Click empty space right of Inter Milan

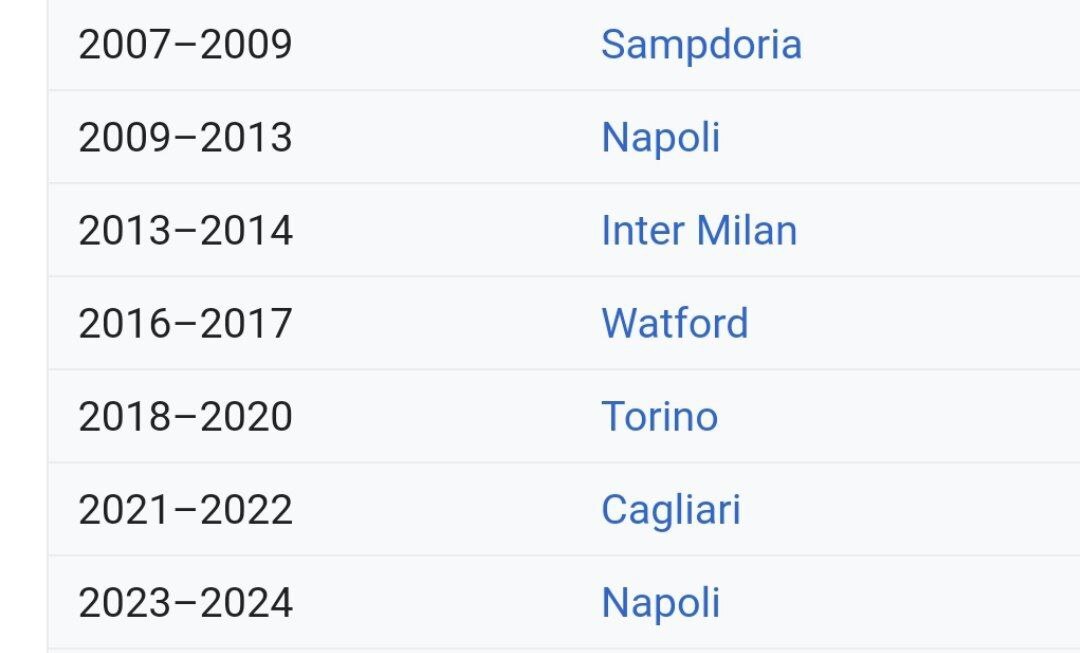(940, 231)
